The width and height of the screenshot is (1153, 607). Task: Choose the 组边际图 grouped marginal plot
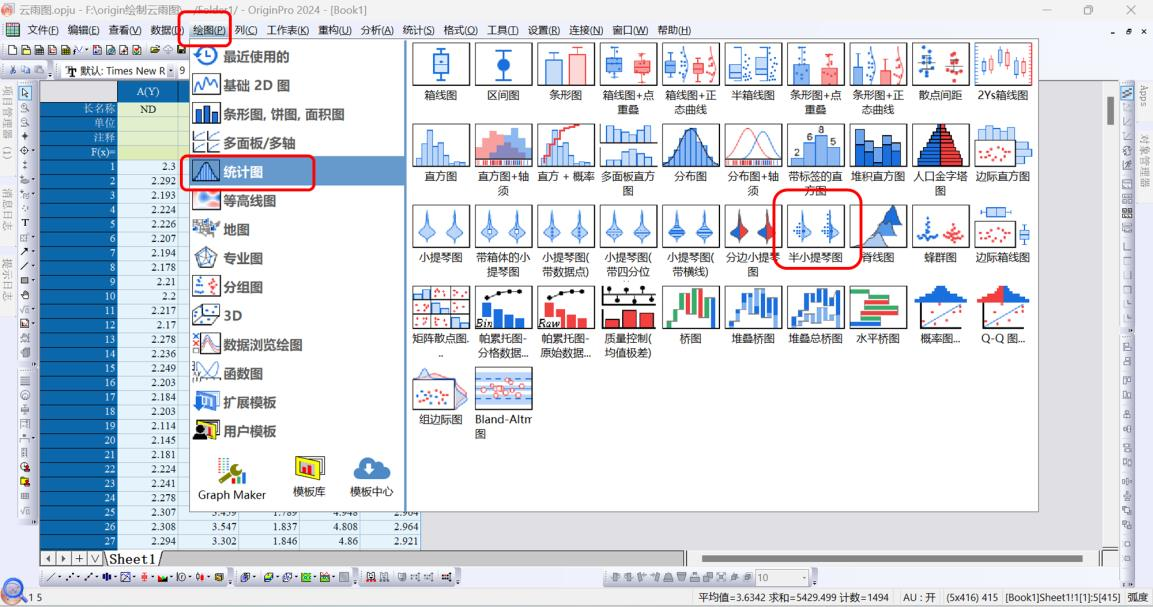coord(440,396)
